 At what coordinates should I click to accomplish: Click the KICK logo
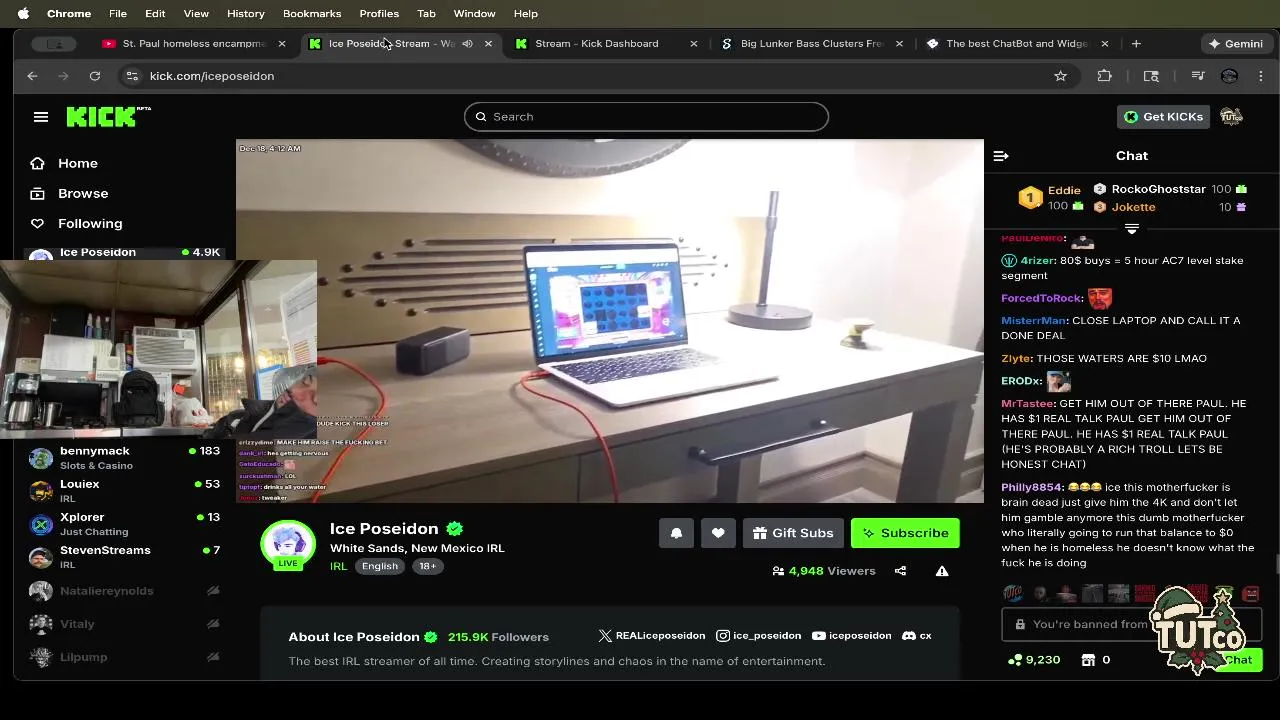[x=108, y=116]
